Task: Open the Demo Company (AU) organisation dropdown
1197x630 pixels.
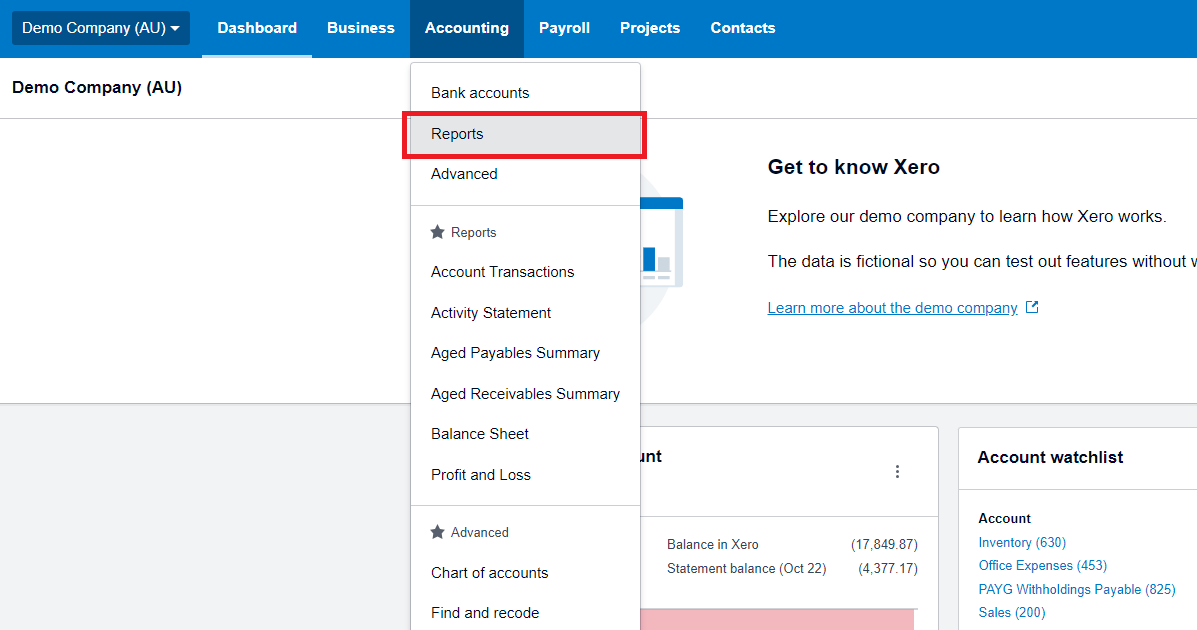Action: click(101, 28)
